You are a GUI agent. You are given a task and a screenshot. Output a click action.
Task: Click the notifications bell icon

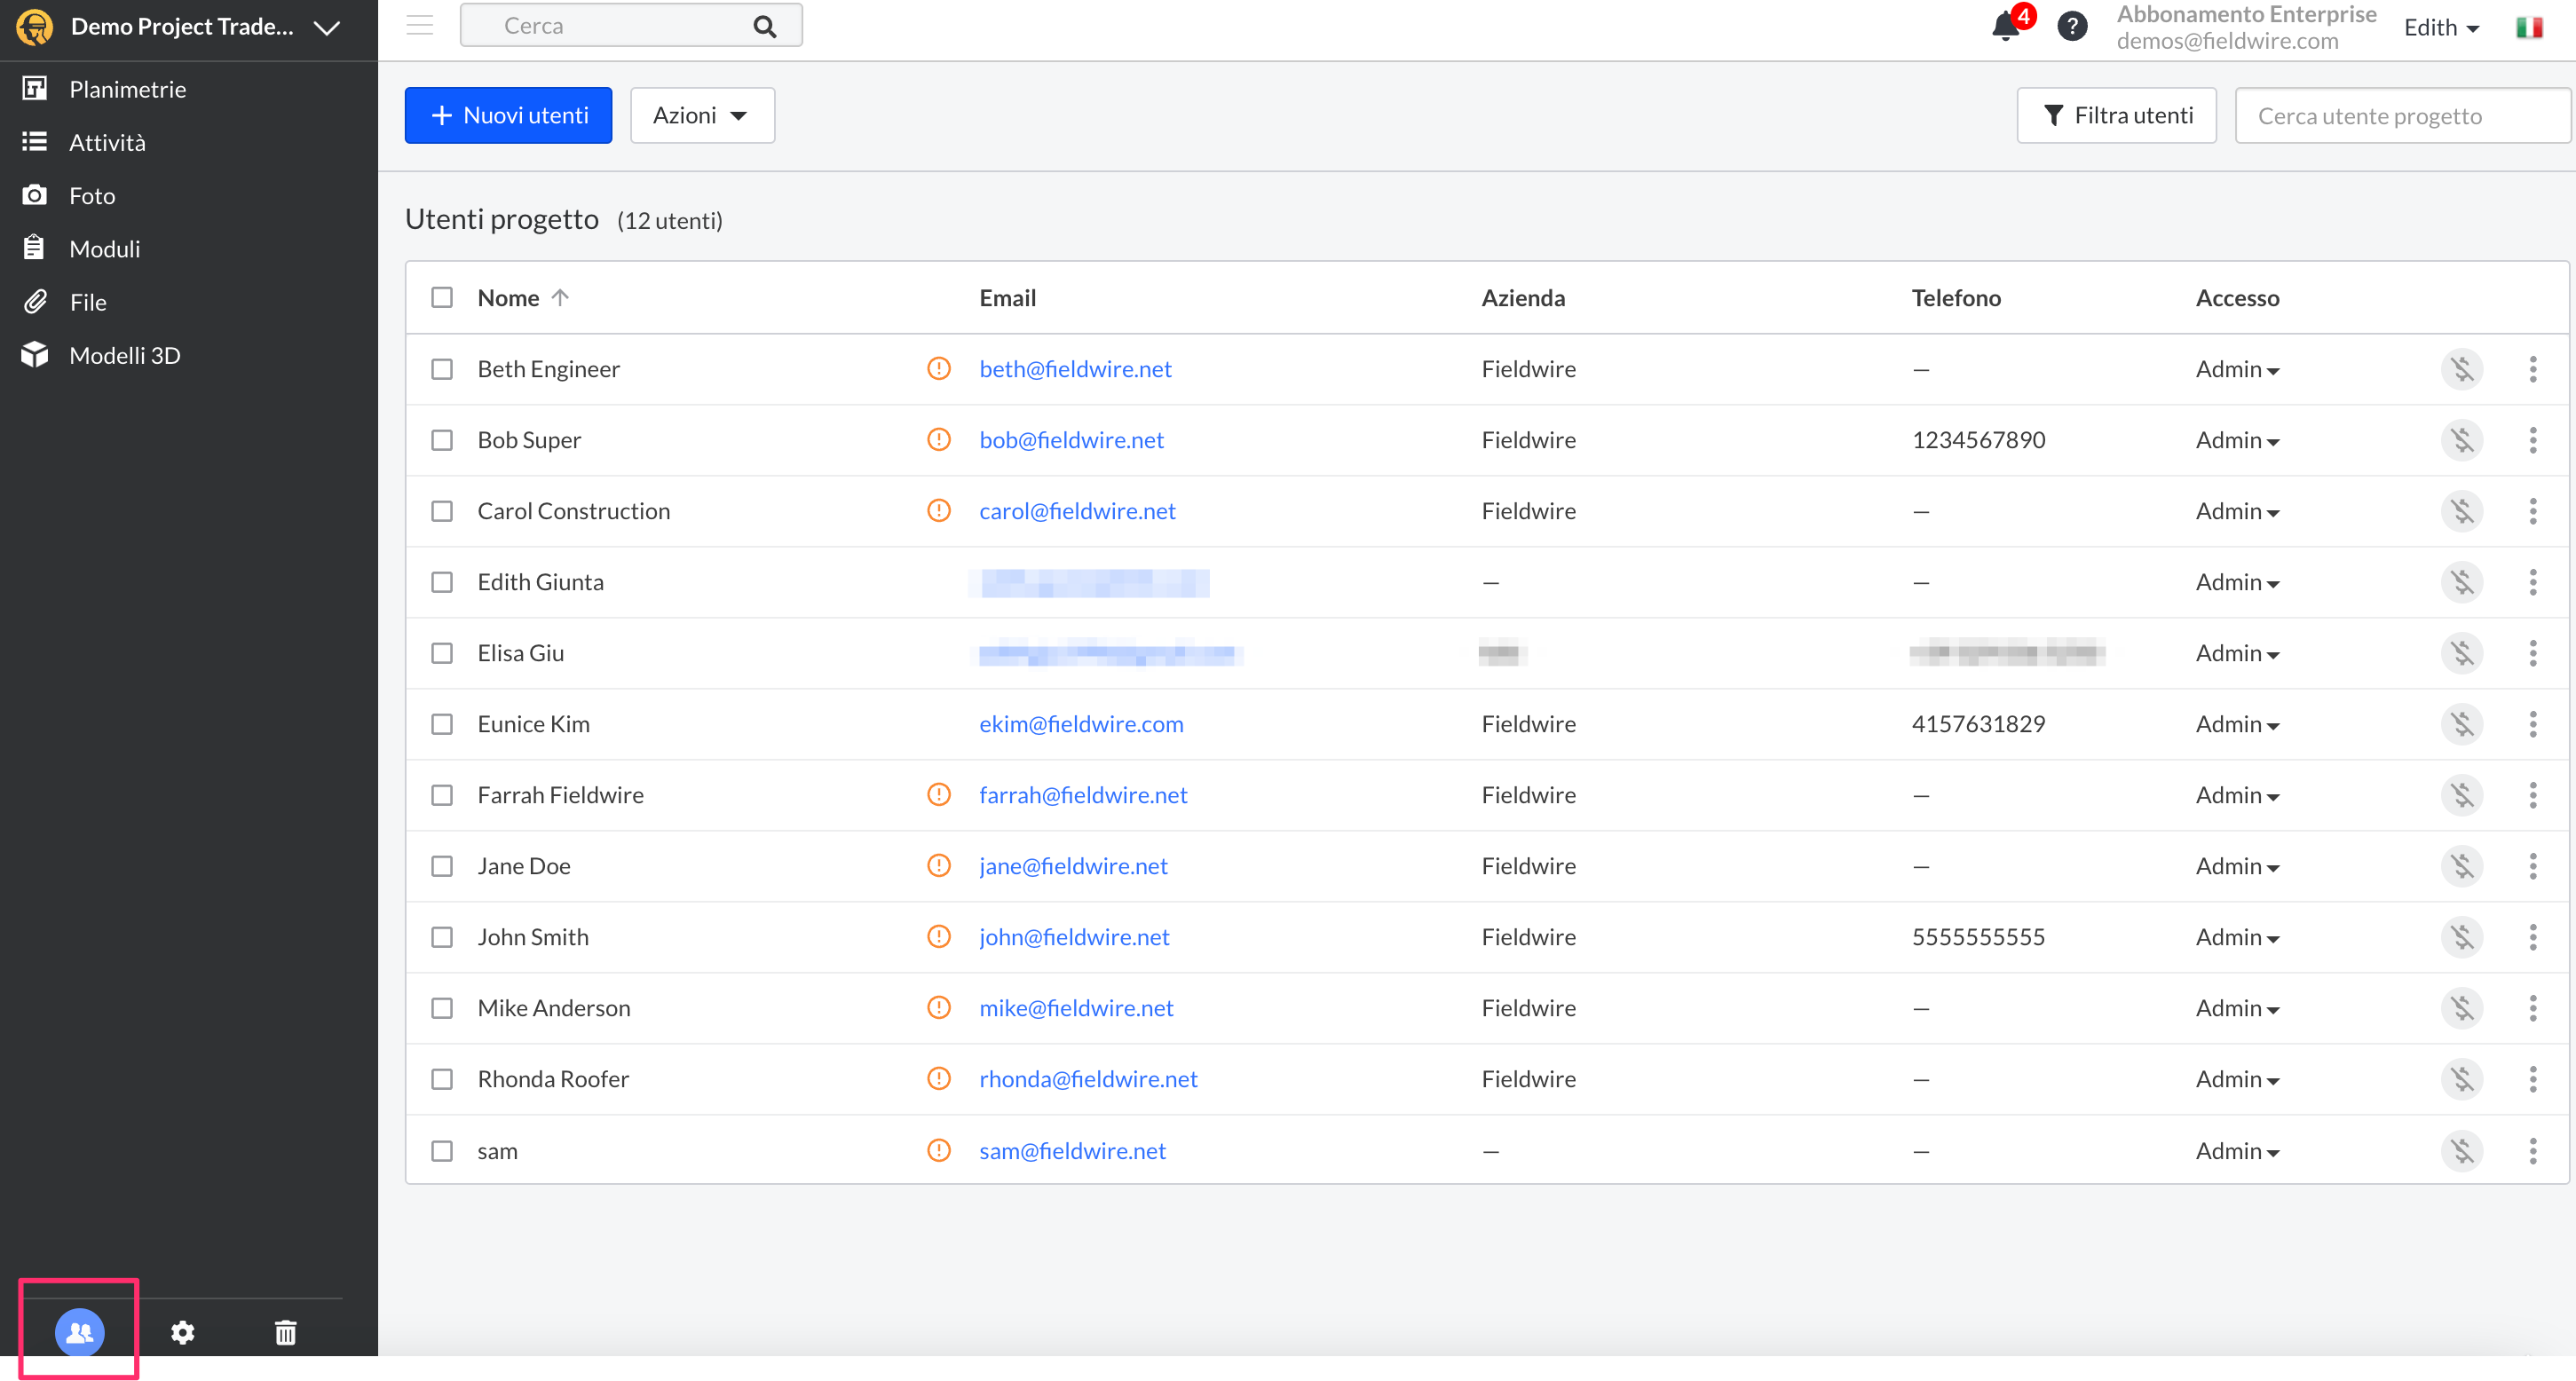click(x=2004, y=27)
